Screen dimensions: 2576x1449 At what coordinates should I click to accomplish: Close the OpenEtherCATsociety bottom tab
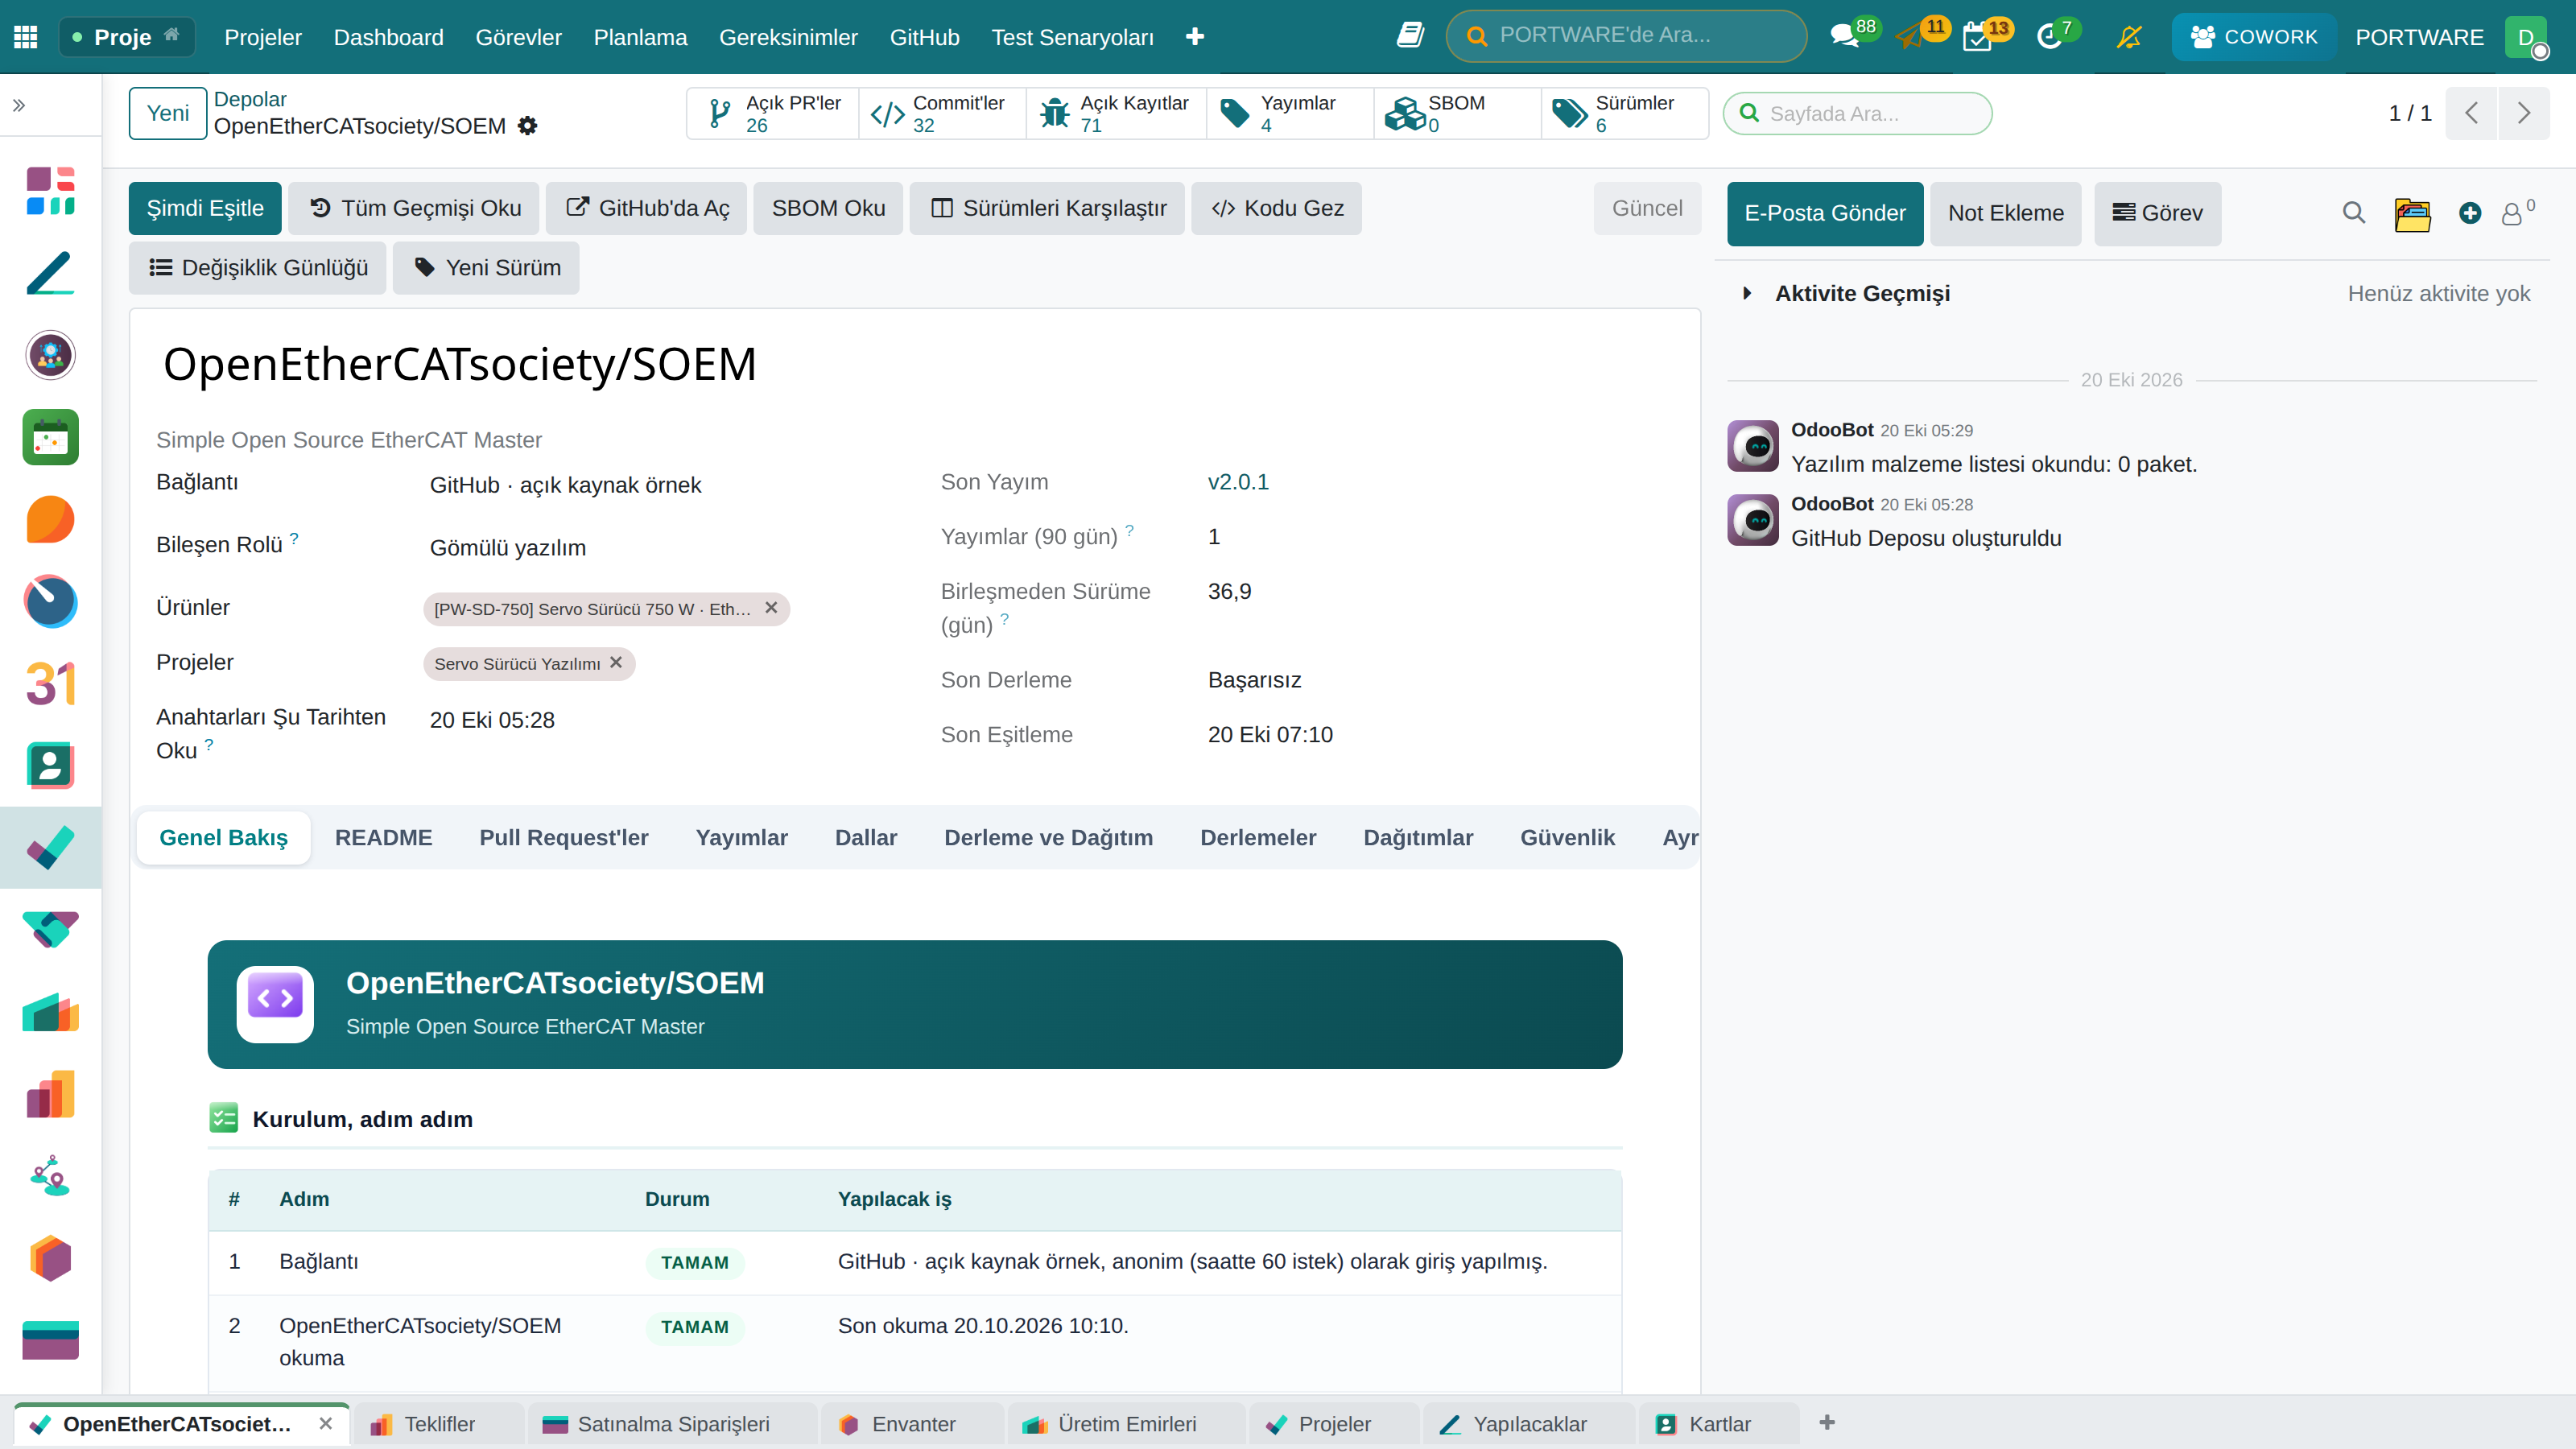click(x=326, y=1423)
